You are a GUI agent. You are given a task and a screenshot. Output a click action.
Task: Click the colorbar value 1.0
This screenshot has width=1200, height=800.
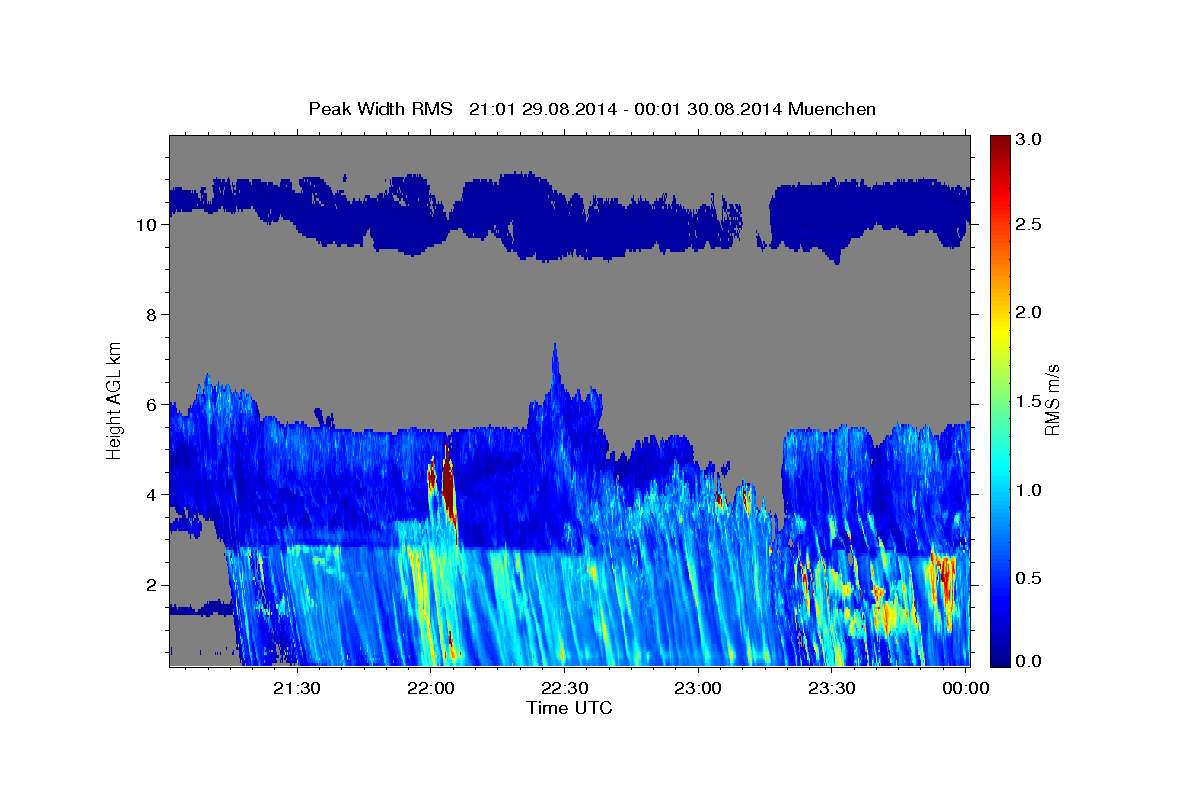tap(1030, 490)
